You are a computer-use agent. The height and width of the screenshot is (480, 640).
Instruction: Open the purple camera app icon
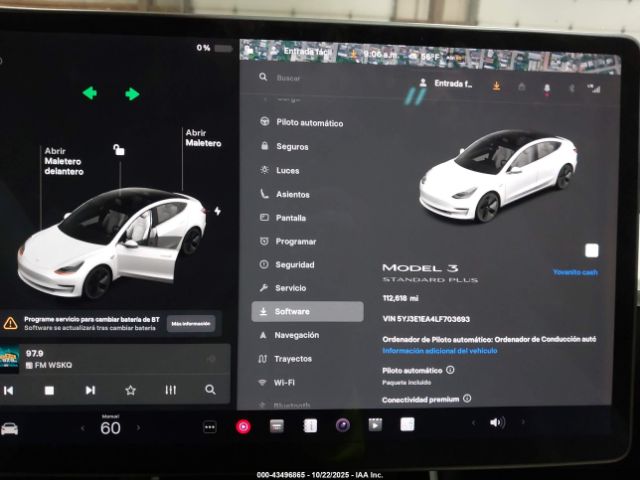coord(343,425)
